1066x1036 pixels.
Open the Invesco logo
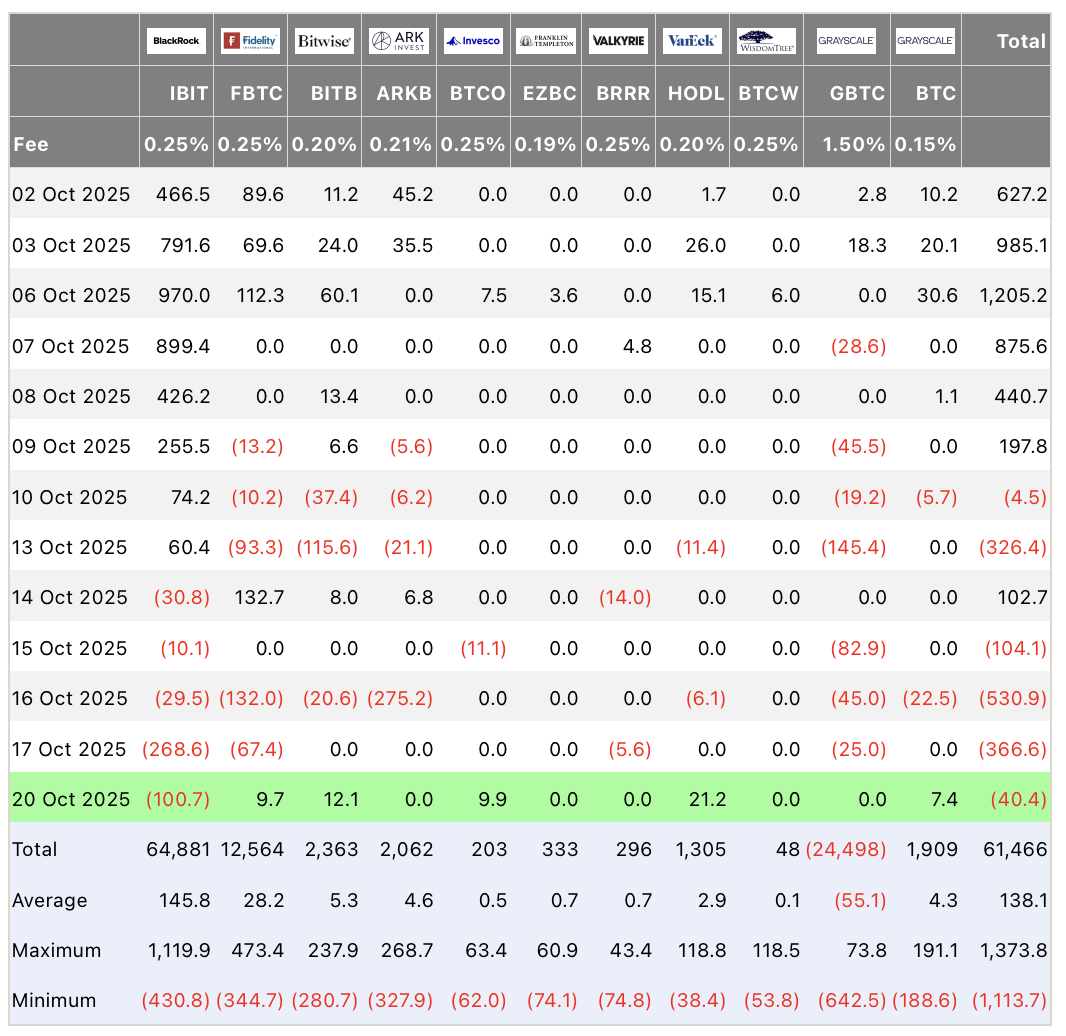coord(473,41)
